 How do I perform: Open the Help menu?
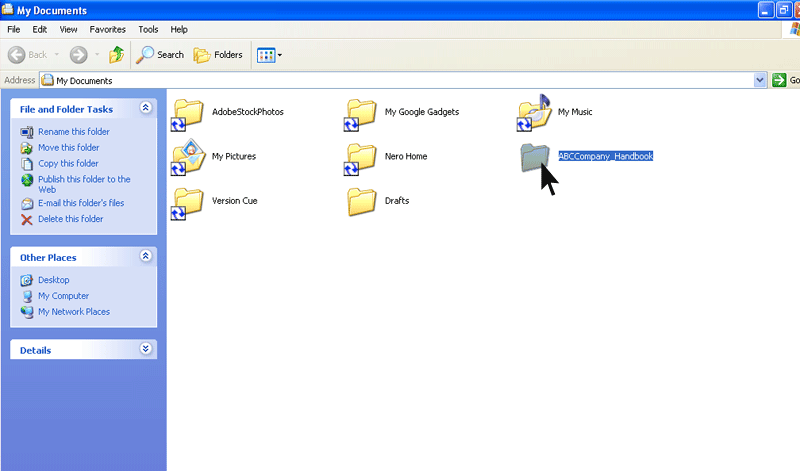point(179,30)
